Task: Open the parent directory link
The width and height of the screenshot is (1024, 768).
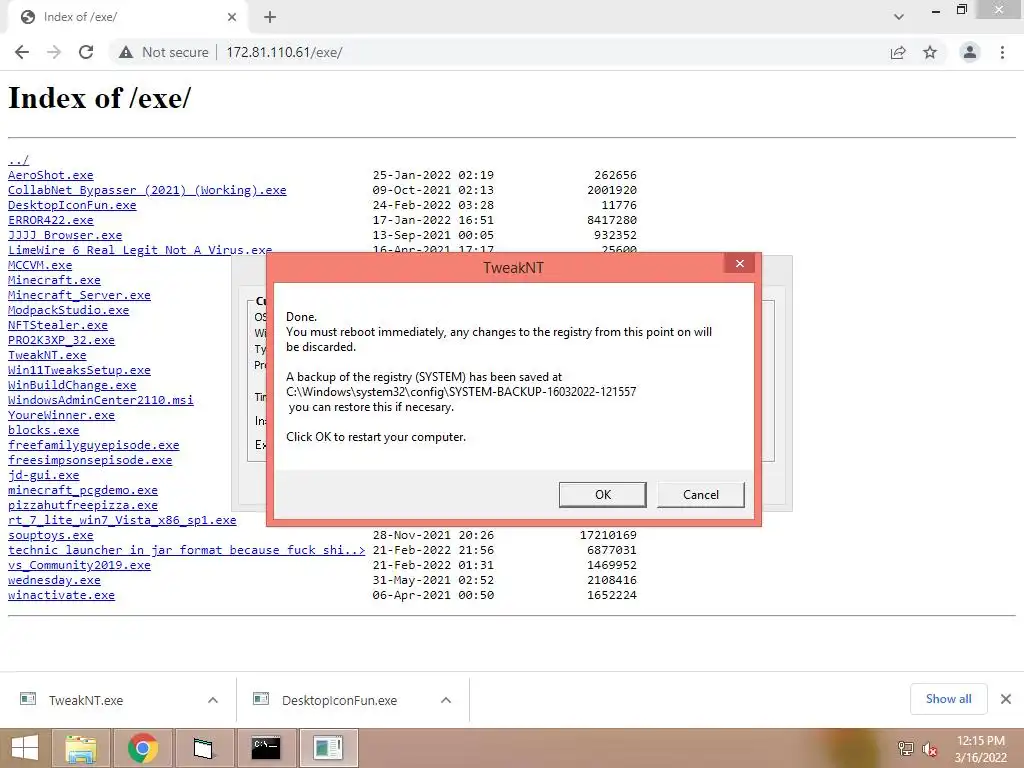Action: (x=18, y=160)
